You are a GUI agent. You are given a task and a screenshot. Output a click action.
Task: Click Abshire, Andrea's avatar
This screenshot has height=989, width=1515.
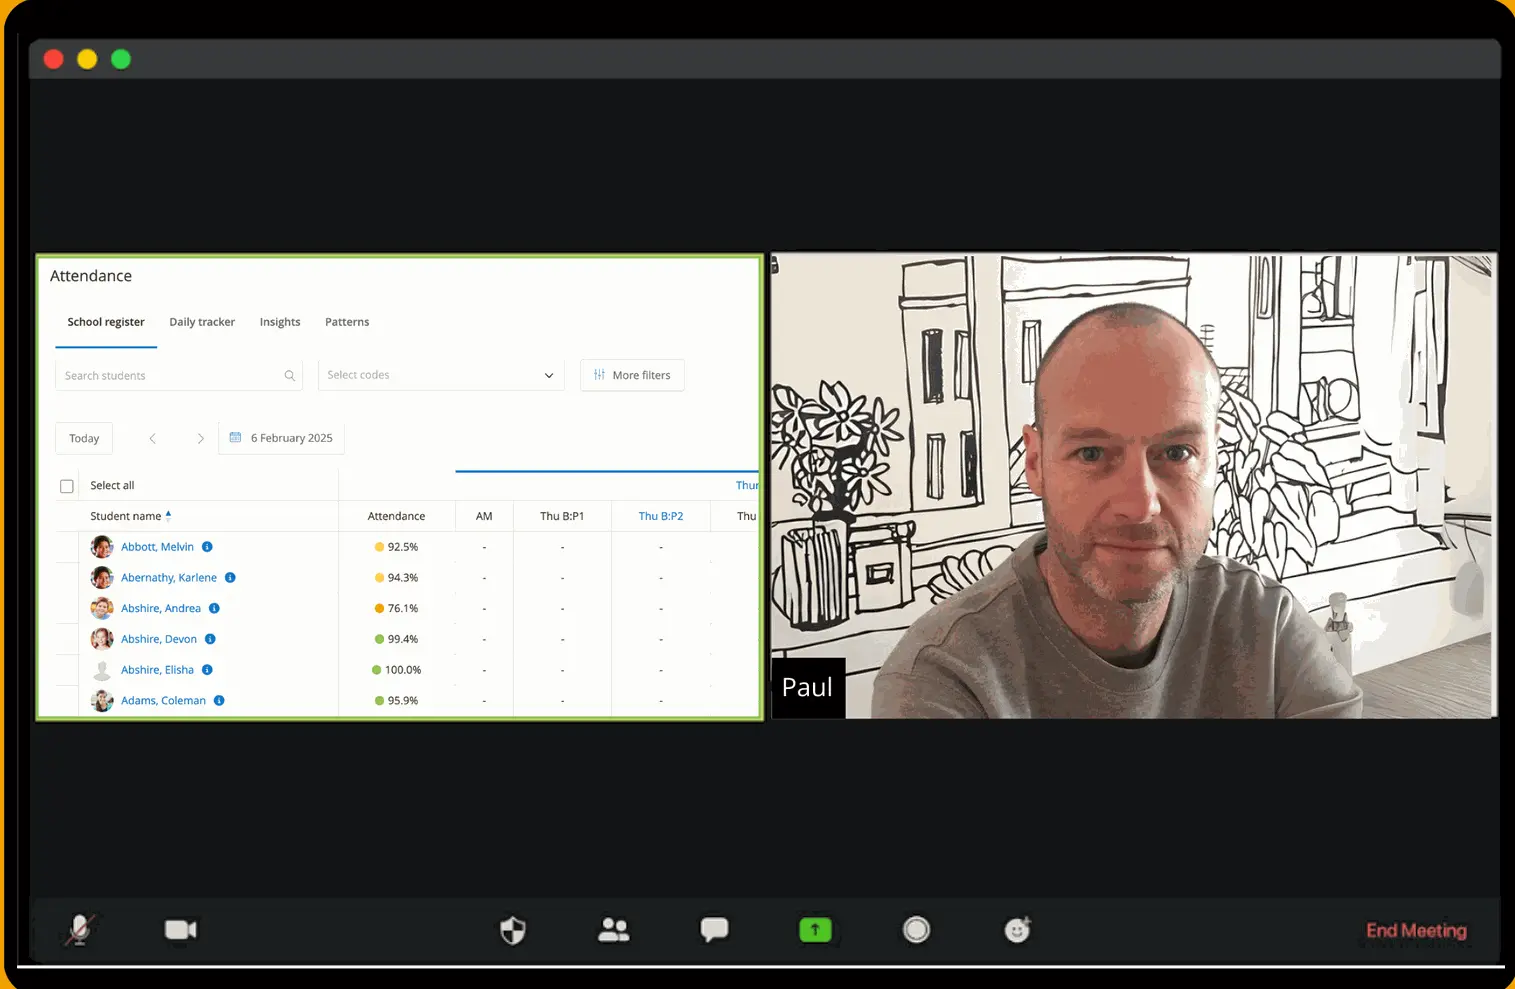click(102, 608)
